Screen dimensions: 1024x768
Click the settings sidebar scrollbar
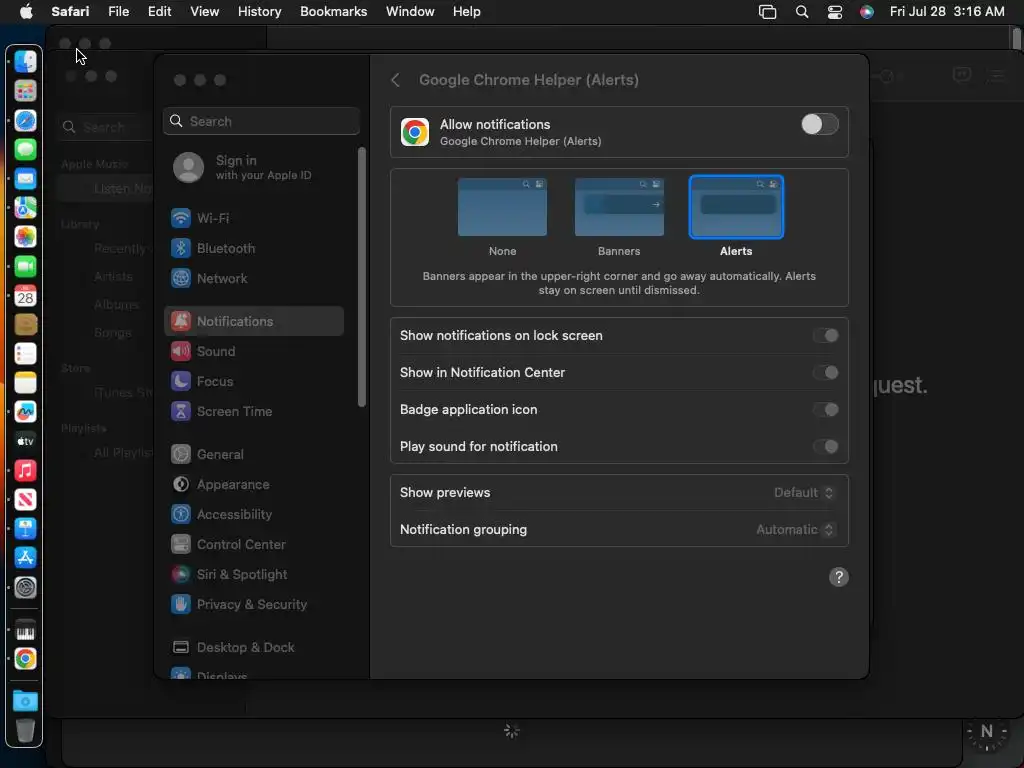click(x=362, y=278)
